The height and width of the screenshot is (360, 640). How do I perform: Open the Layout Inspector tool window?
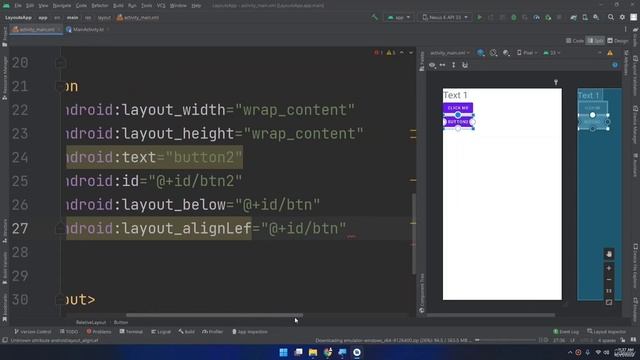pyautogui.click(x=607, y=332)
